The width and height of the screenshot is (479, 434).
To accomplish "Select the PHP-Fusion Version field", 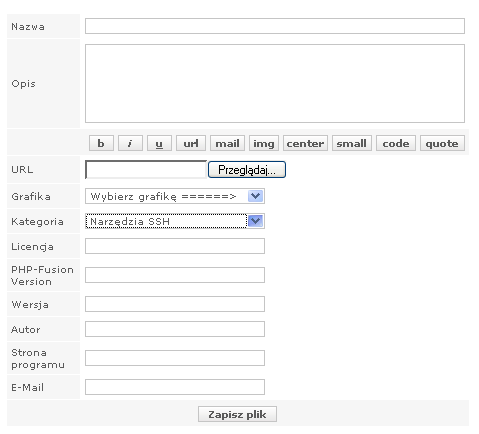I will coord(175,275).
